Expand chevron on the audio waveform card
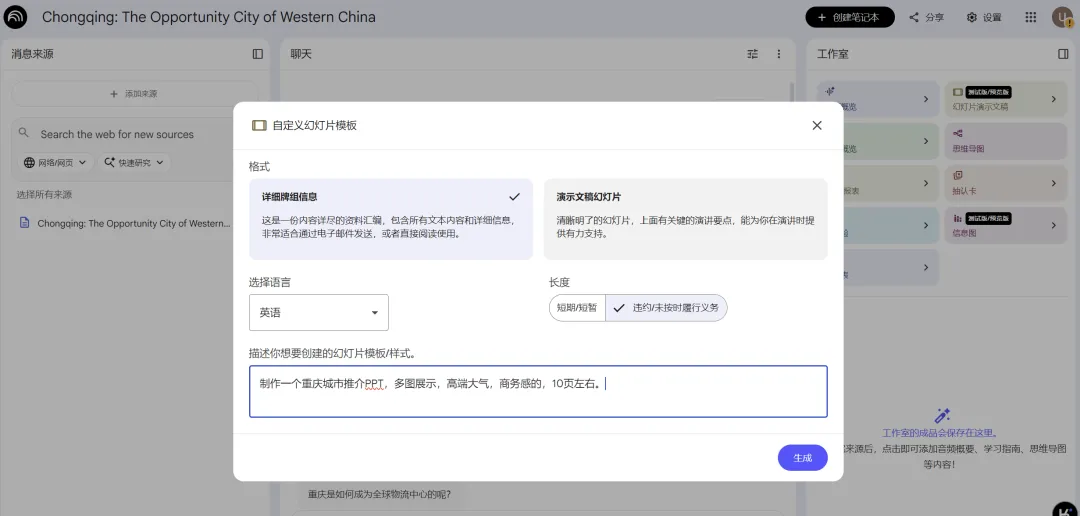The image size is (1080, 516). click(x=926, y=99)
